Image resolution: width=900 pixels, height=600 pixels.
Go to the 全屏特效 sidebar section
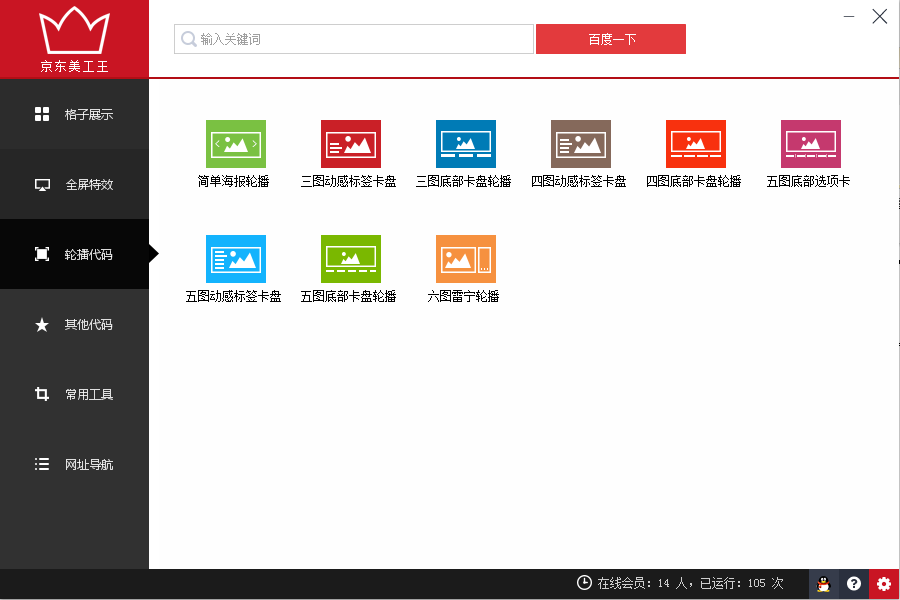coord(74,184)
